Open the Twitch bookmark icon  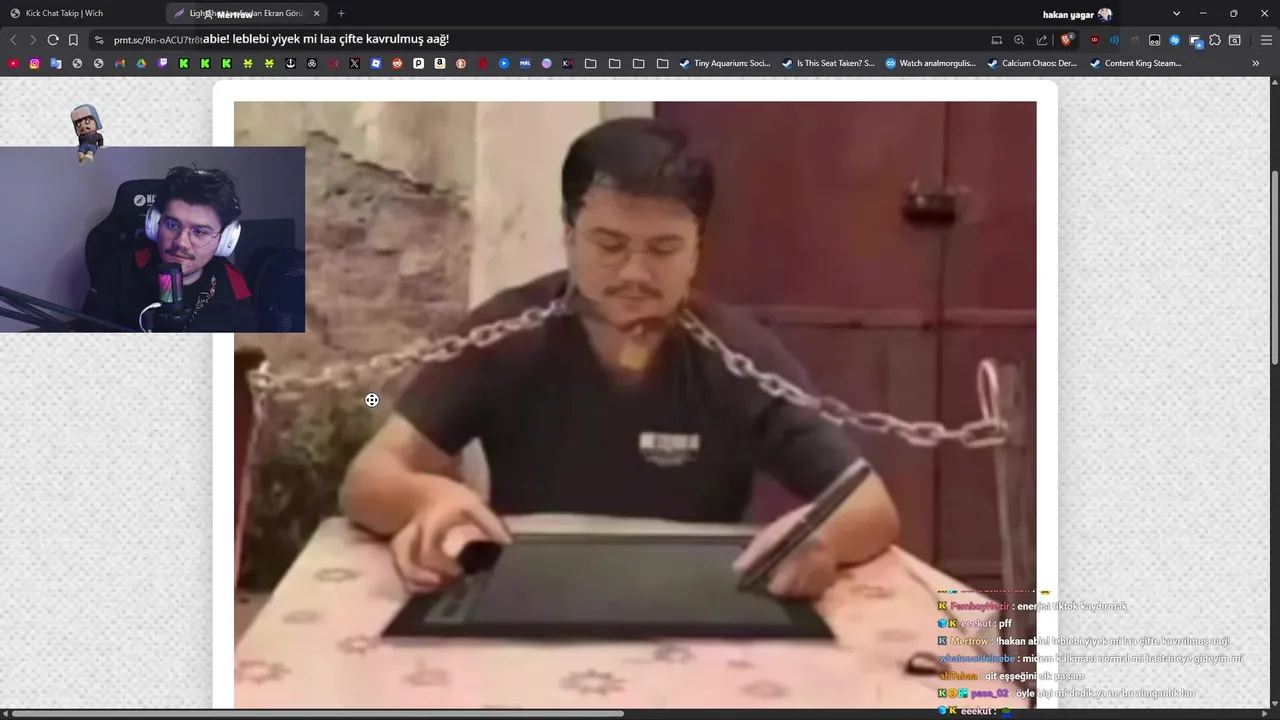click(163, 63)
